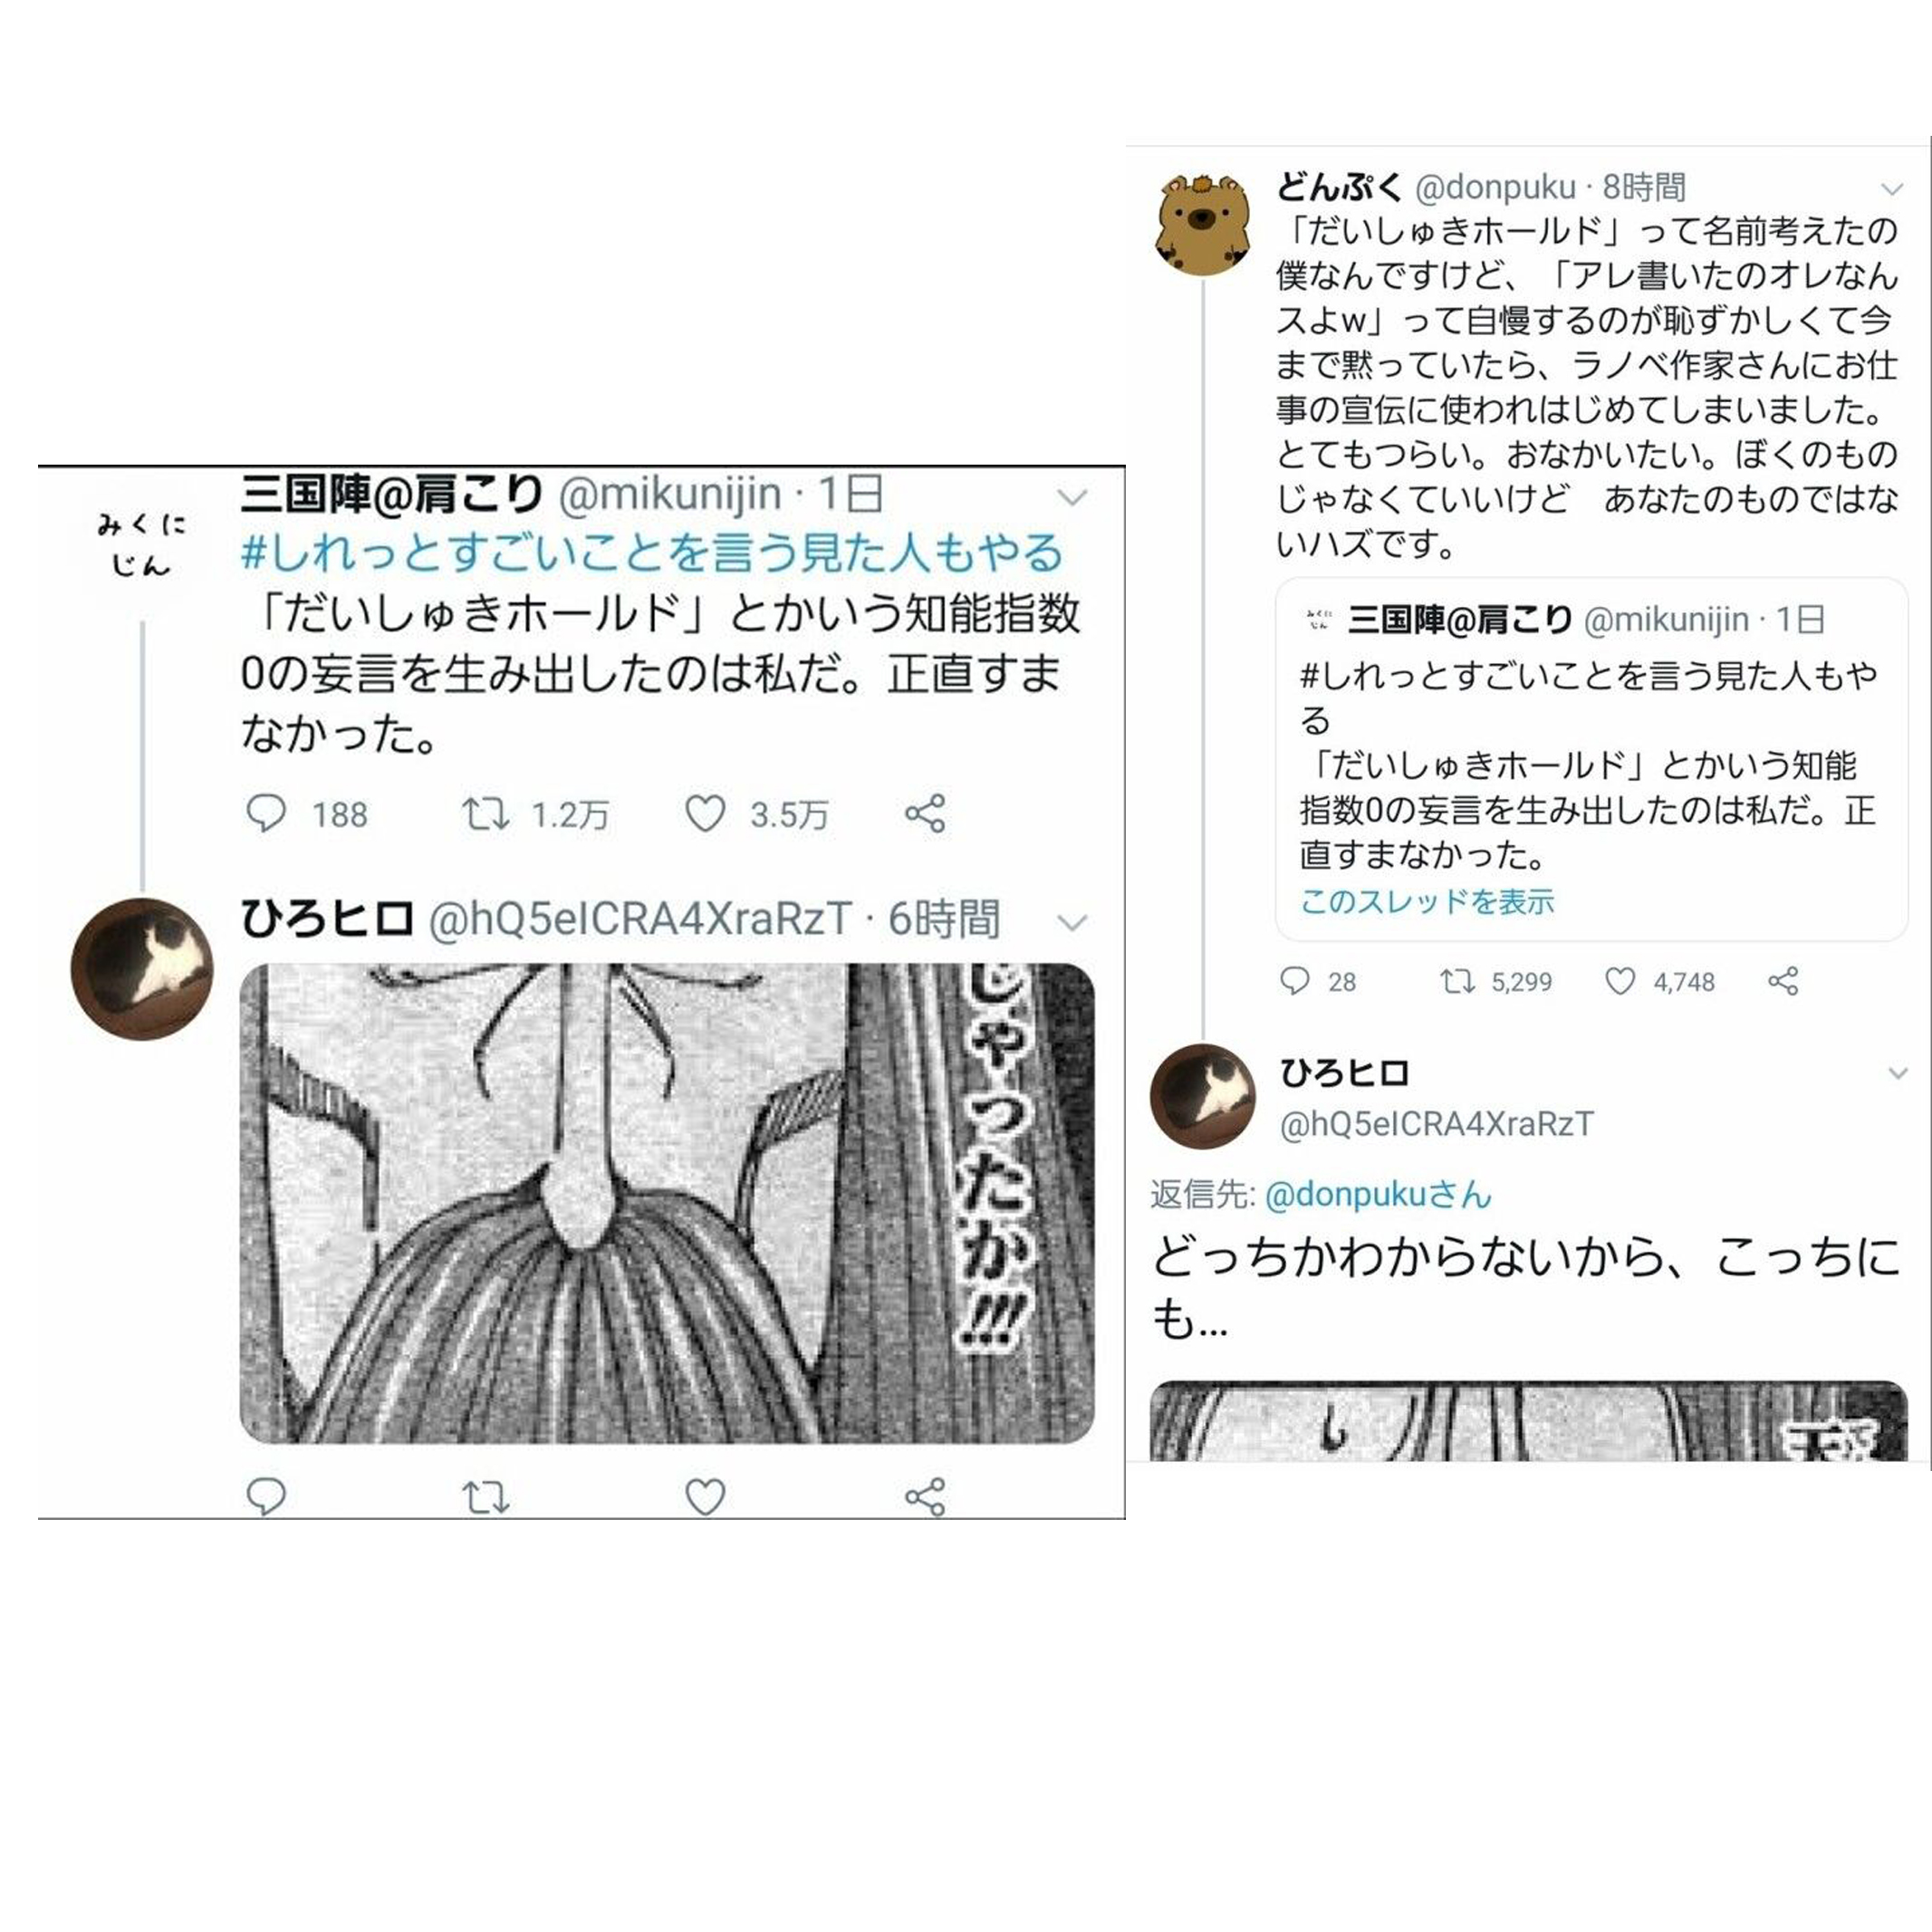This screenshot has width=1932, height=1932.
Task: Open the @donpukuさん reply mention
Action: 1378,1194
